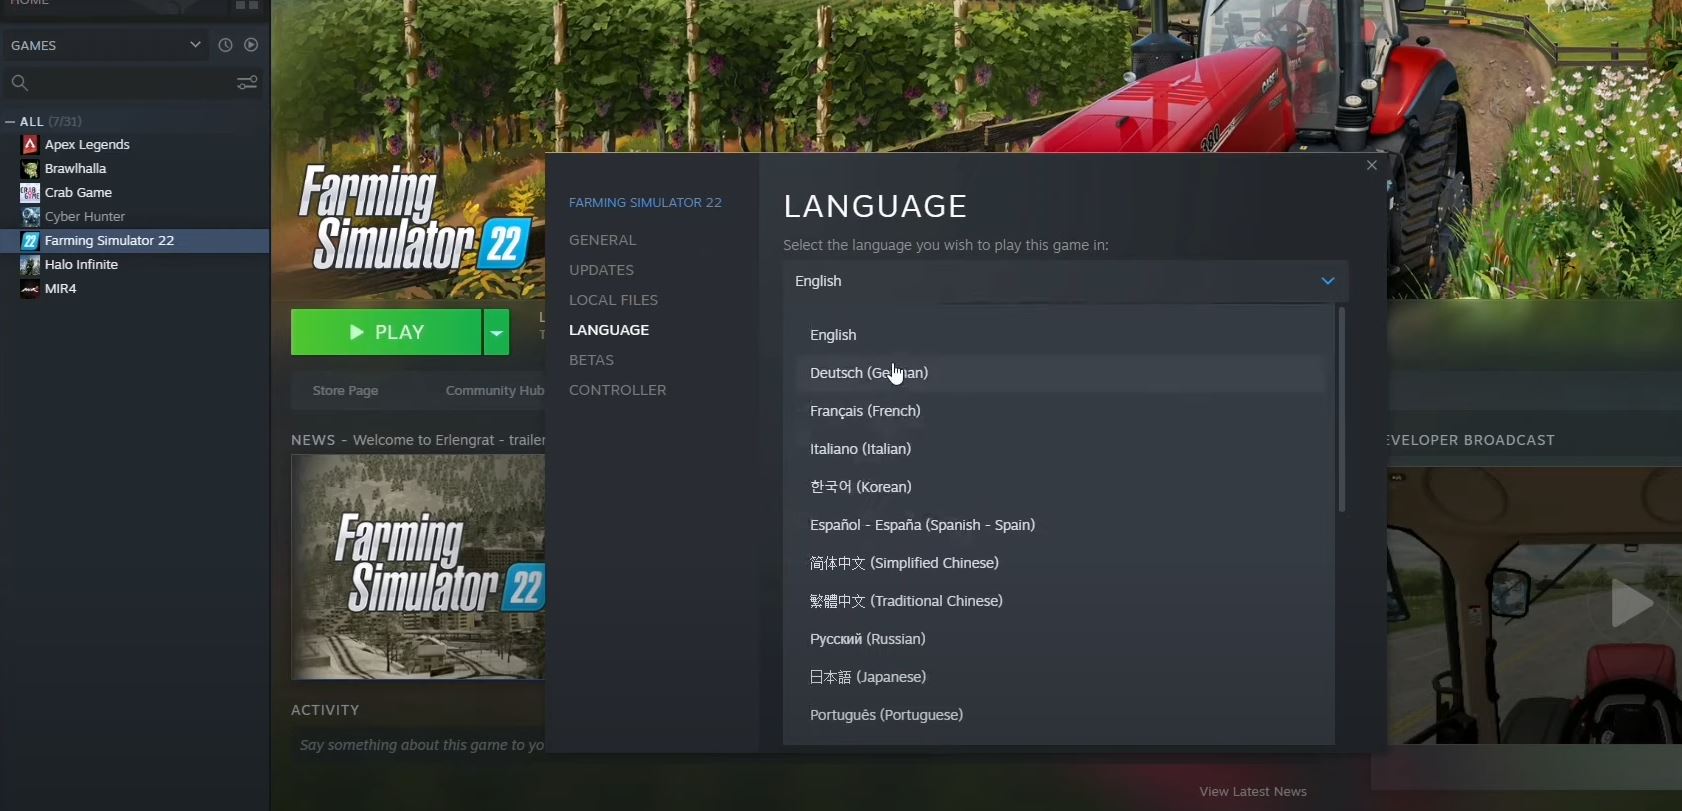Select Cyber Hunter in library list
The height and width of the screenshot is (811, 1682).
(85, 216)
